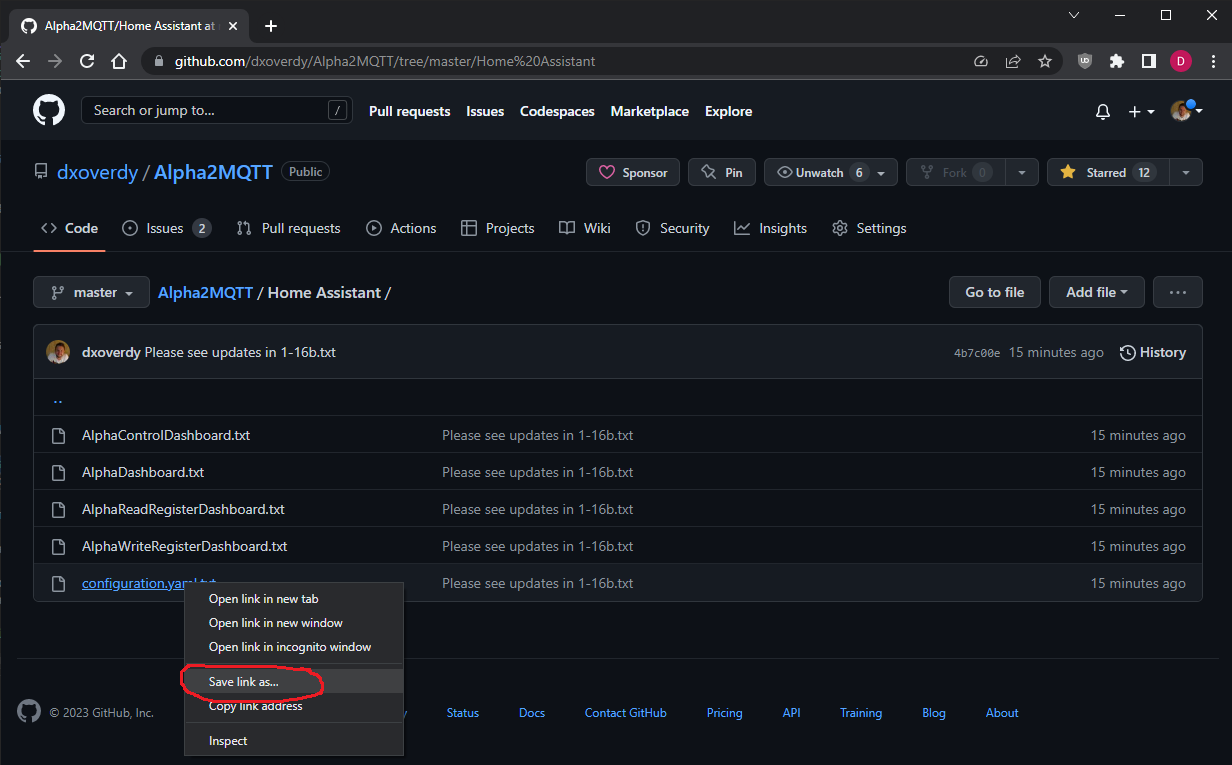Expand the Fork options arrow
This screenshot has height=765, width=1232.
1022,172
